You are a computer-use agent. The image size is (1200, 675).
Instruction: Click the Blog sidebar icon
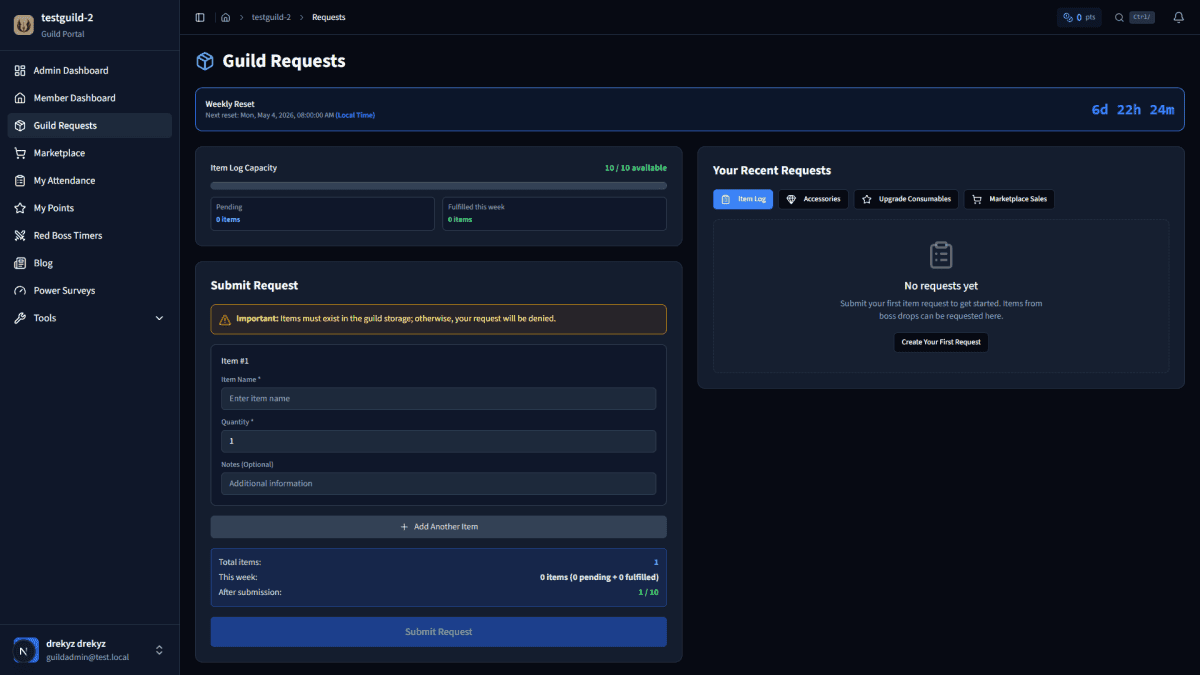click(19, 262)
